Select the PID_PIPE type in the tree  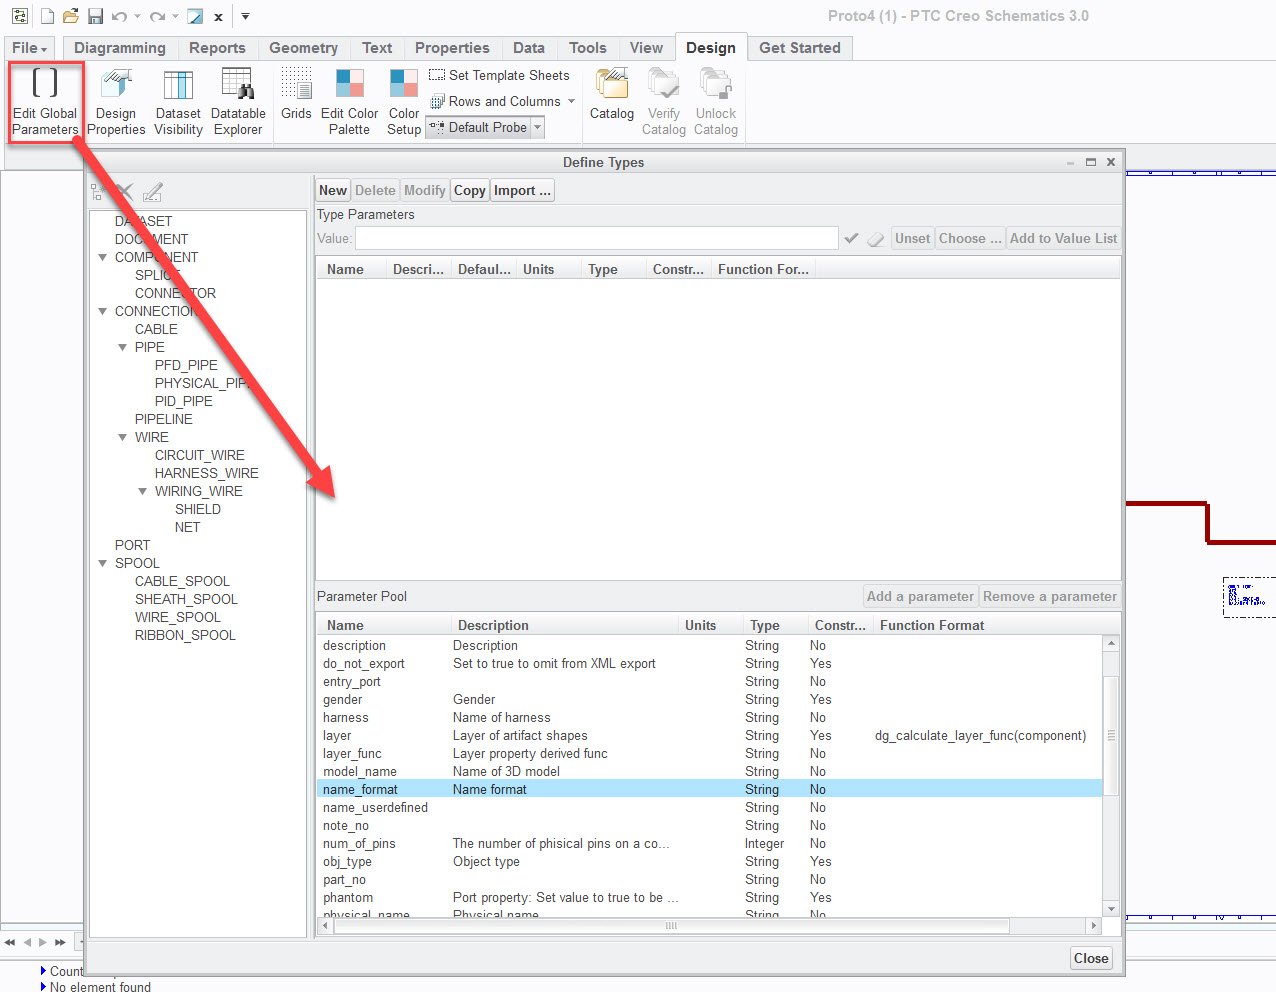(x=183, y=401)
